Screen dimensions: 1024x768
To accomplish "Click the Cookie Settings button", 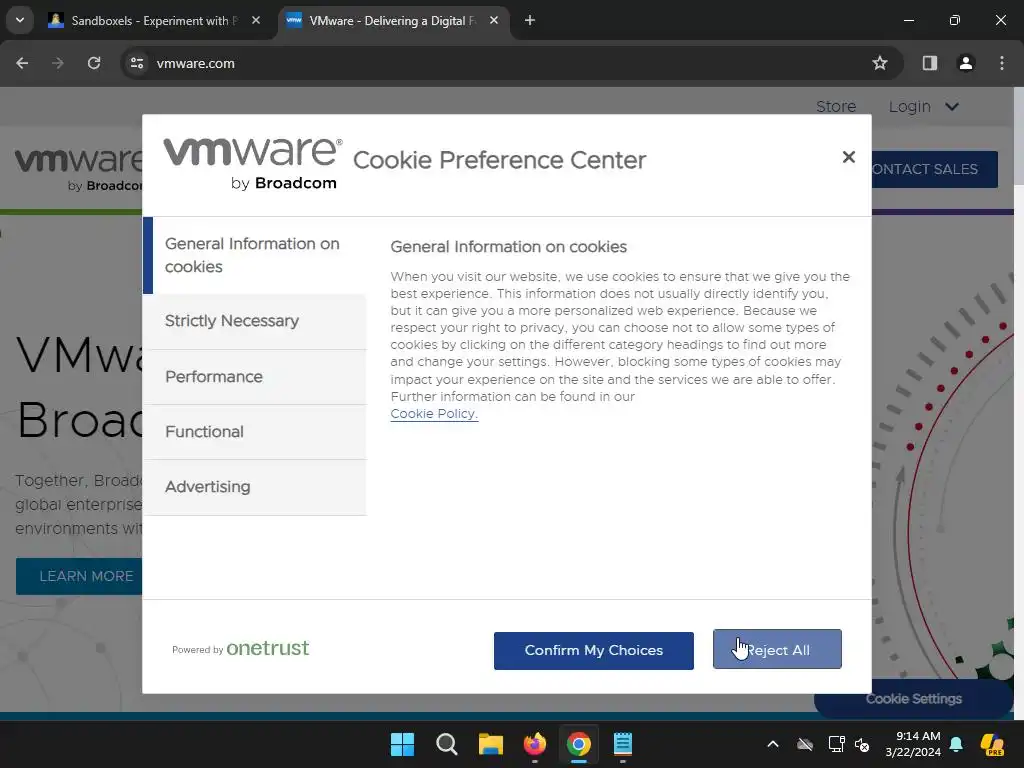I will click(914, 699).
